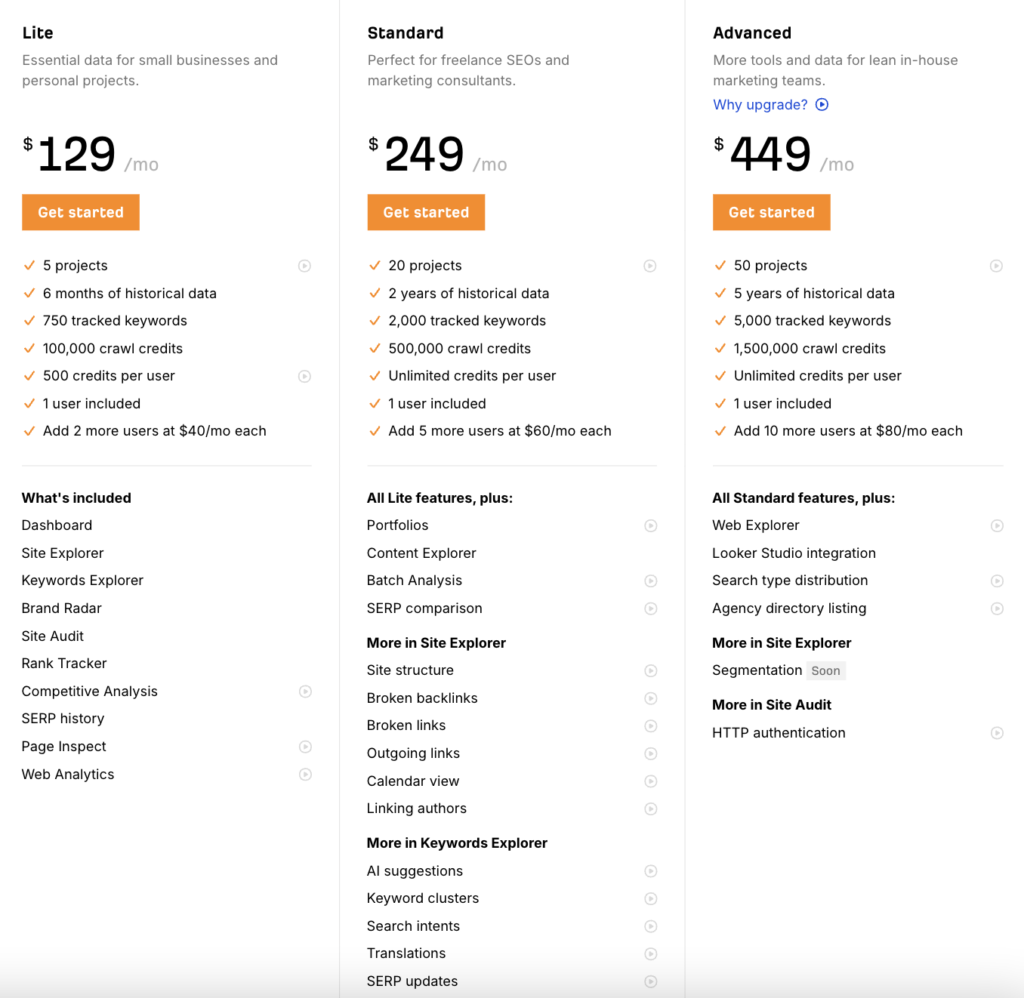Click the play icon beside Batch Analysis
Screen dimensions: 1024x998
[650, 581]
